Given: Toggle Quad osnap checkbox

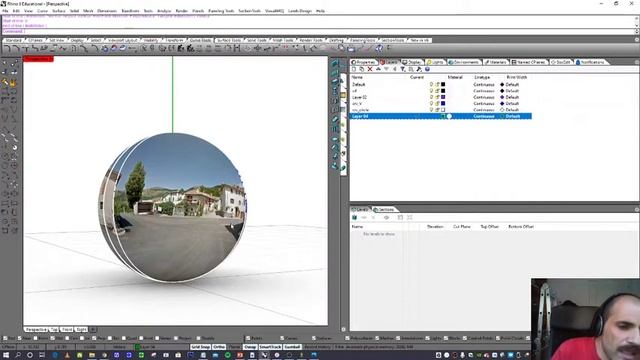Looking at the screenshot, I should [124, 338].
